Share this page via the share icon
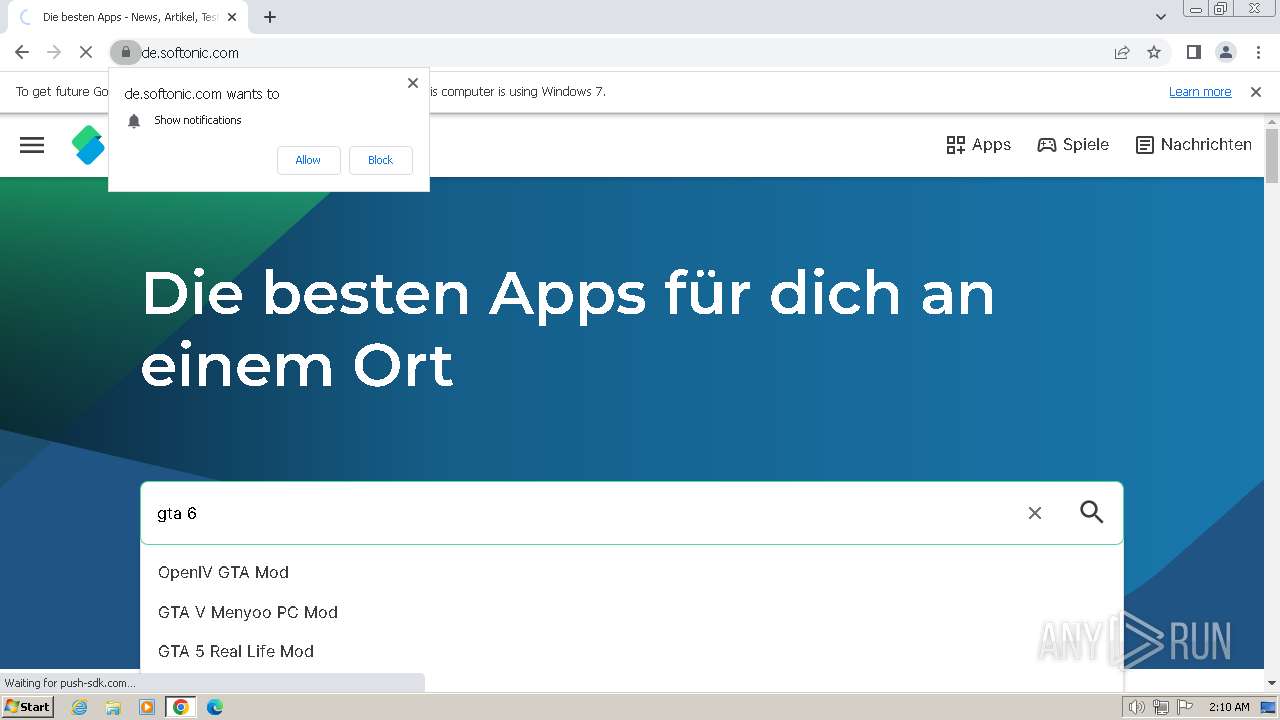The image size is (1280, 720). click(1122, 53)
